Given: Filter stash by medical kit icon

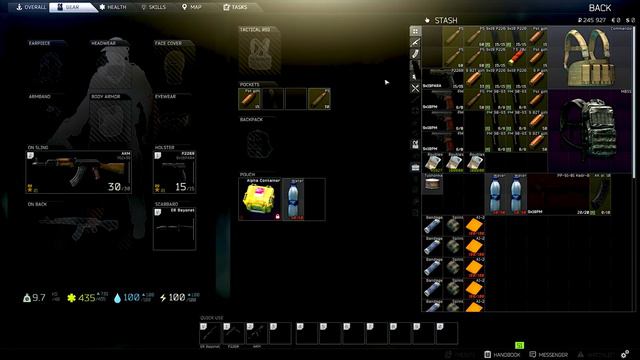Looking at the screenshot, I should pos(415,144).
